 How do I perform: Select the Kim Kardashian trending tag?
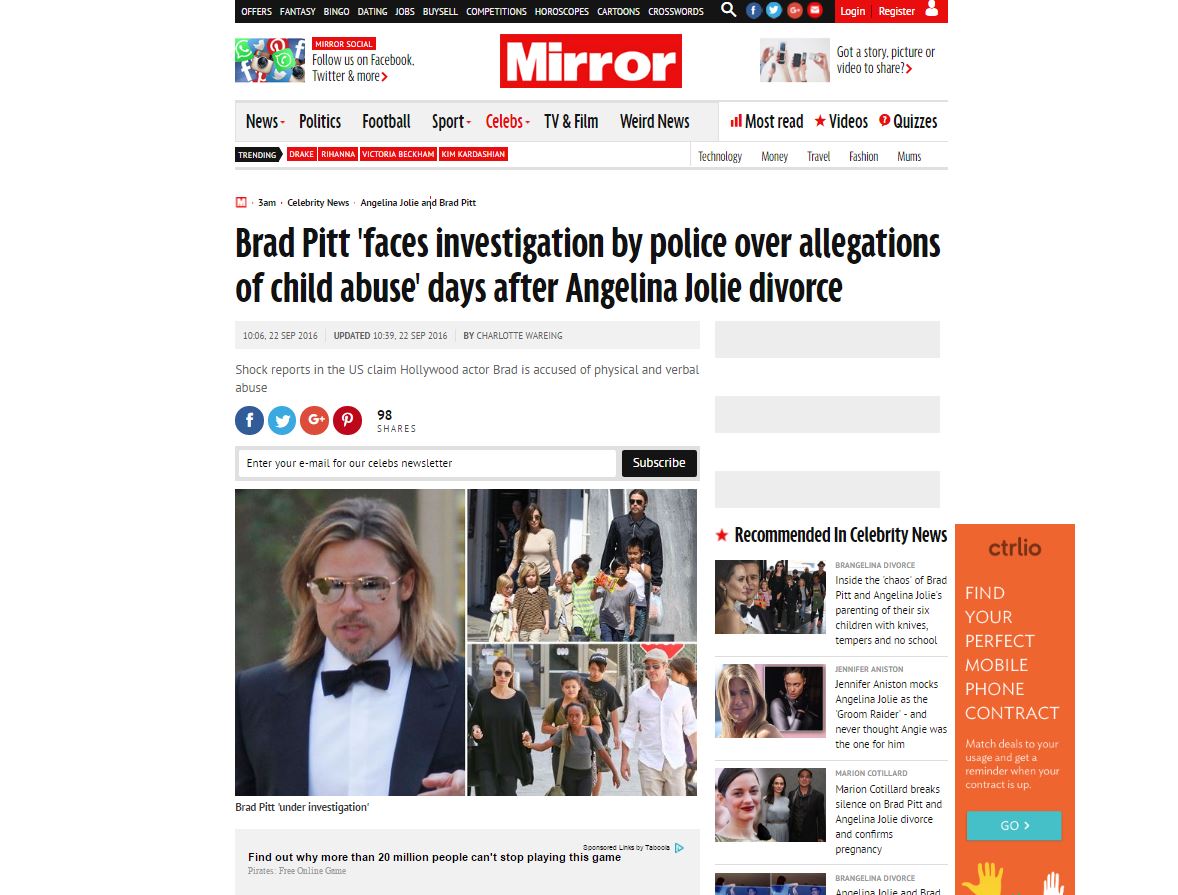coord(473,154)
